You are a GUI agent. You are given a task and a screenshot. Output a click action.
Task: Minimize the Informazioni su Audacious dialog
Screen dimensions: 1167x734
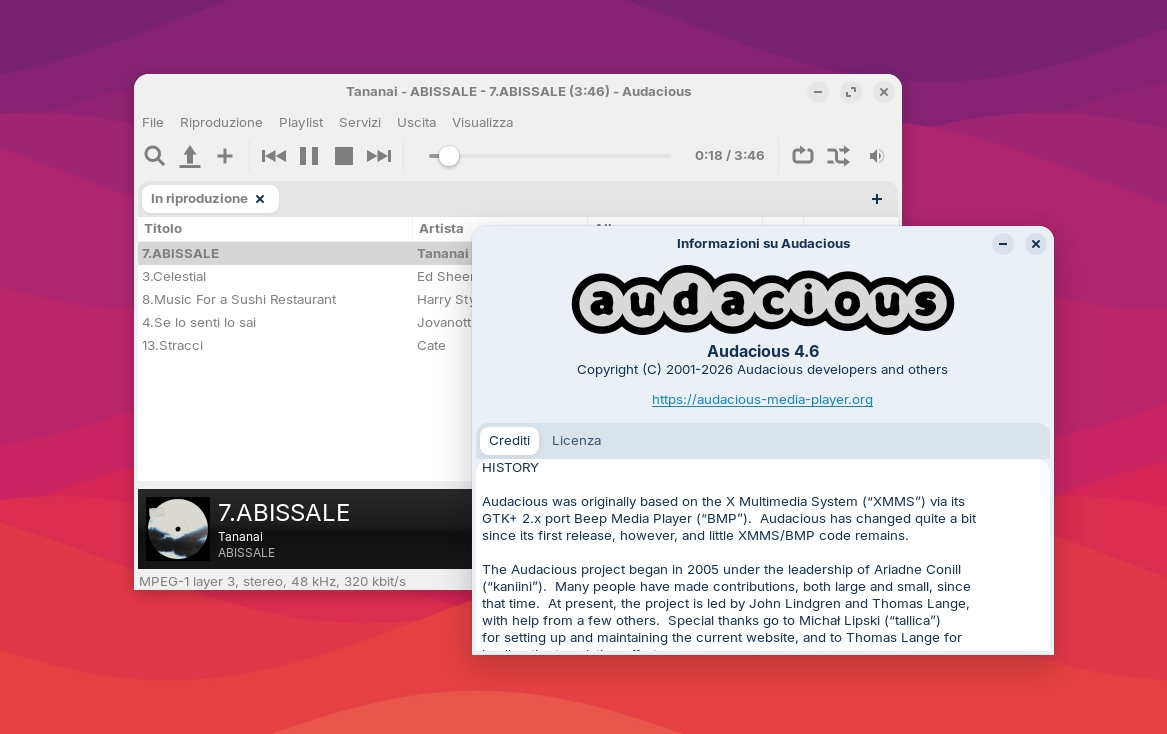coord(1003,243)
